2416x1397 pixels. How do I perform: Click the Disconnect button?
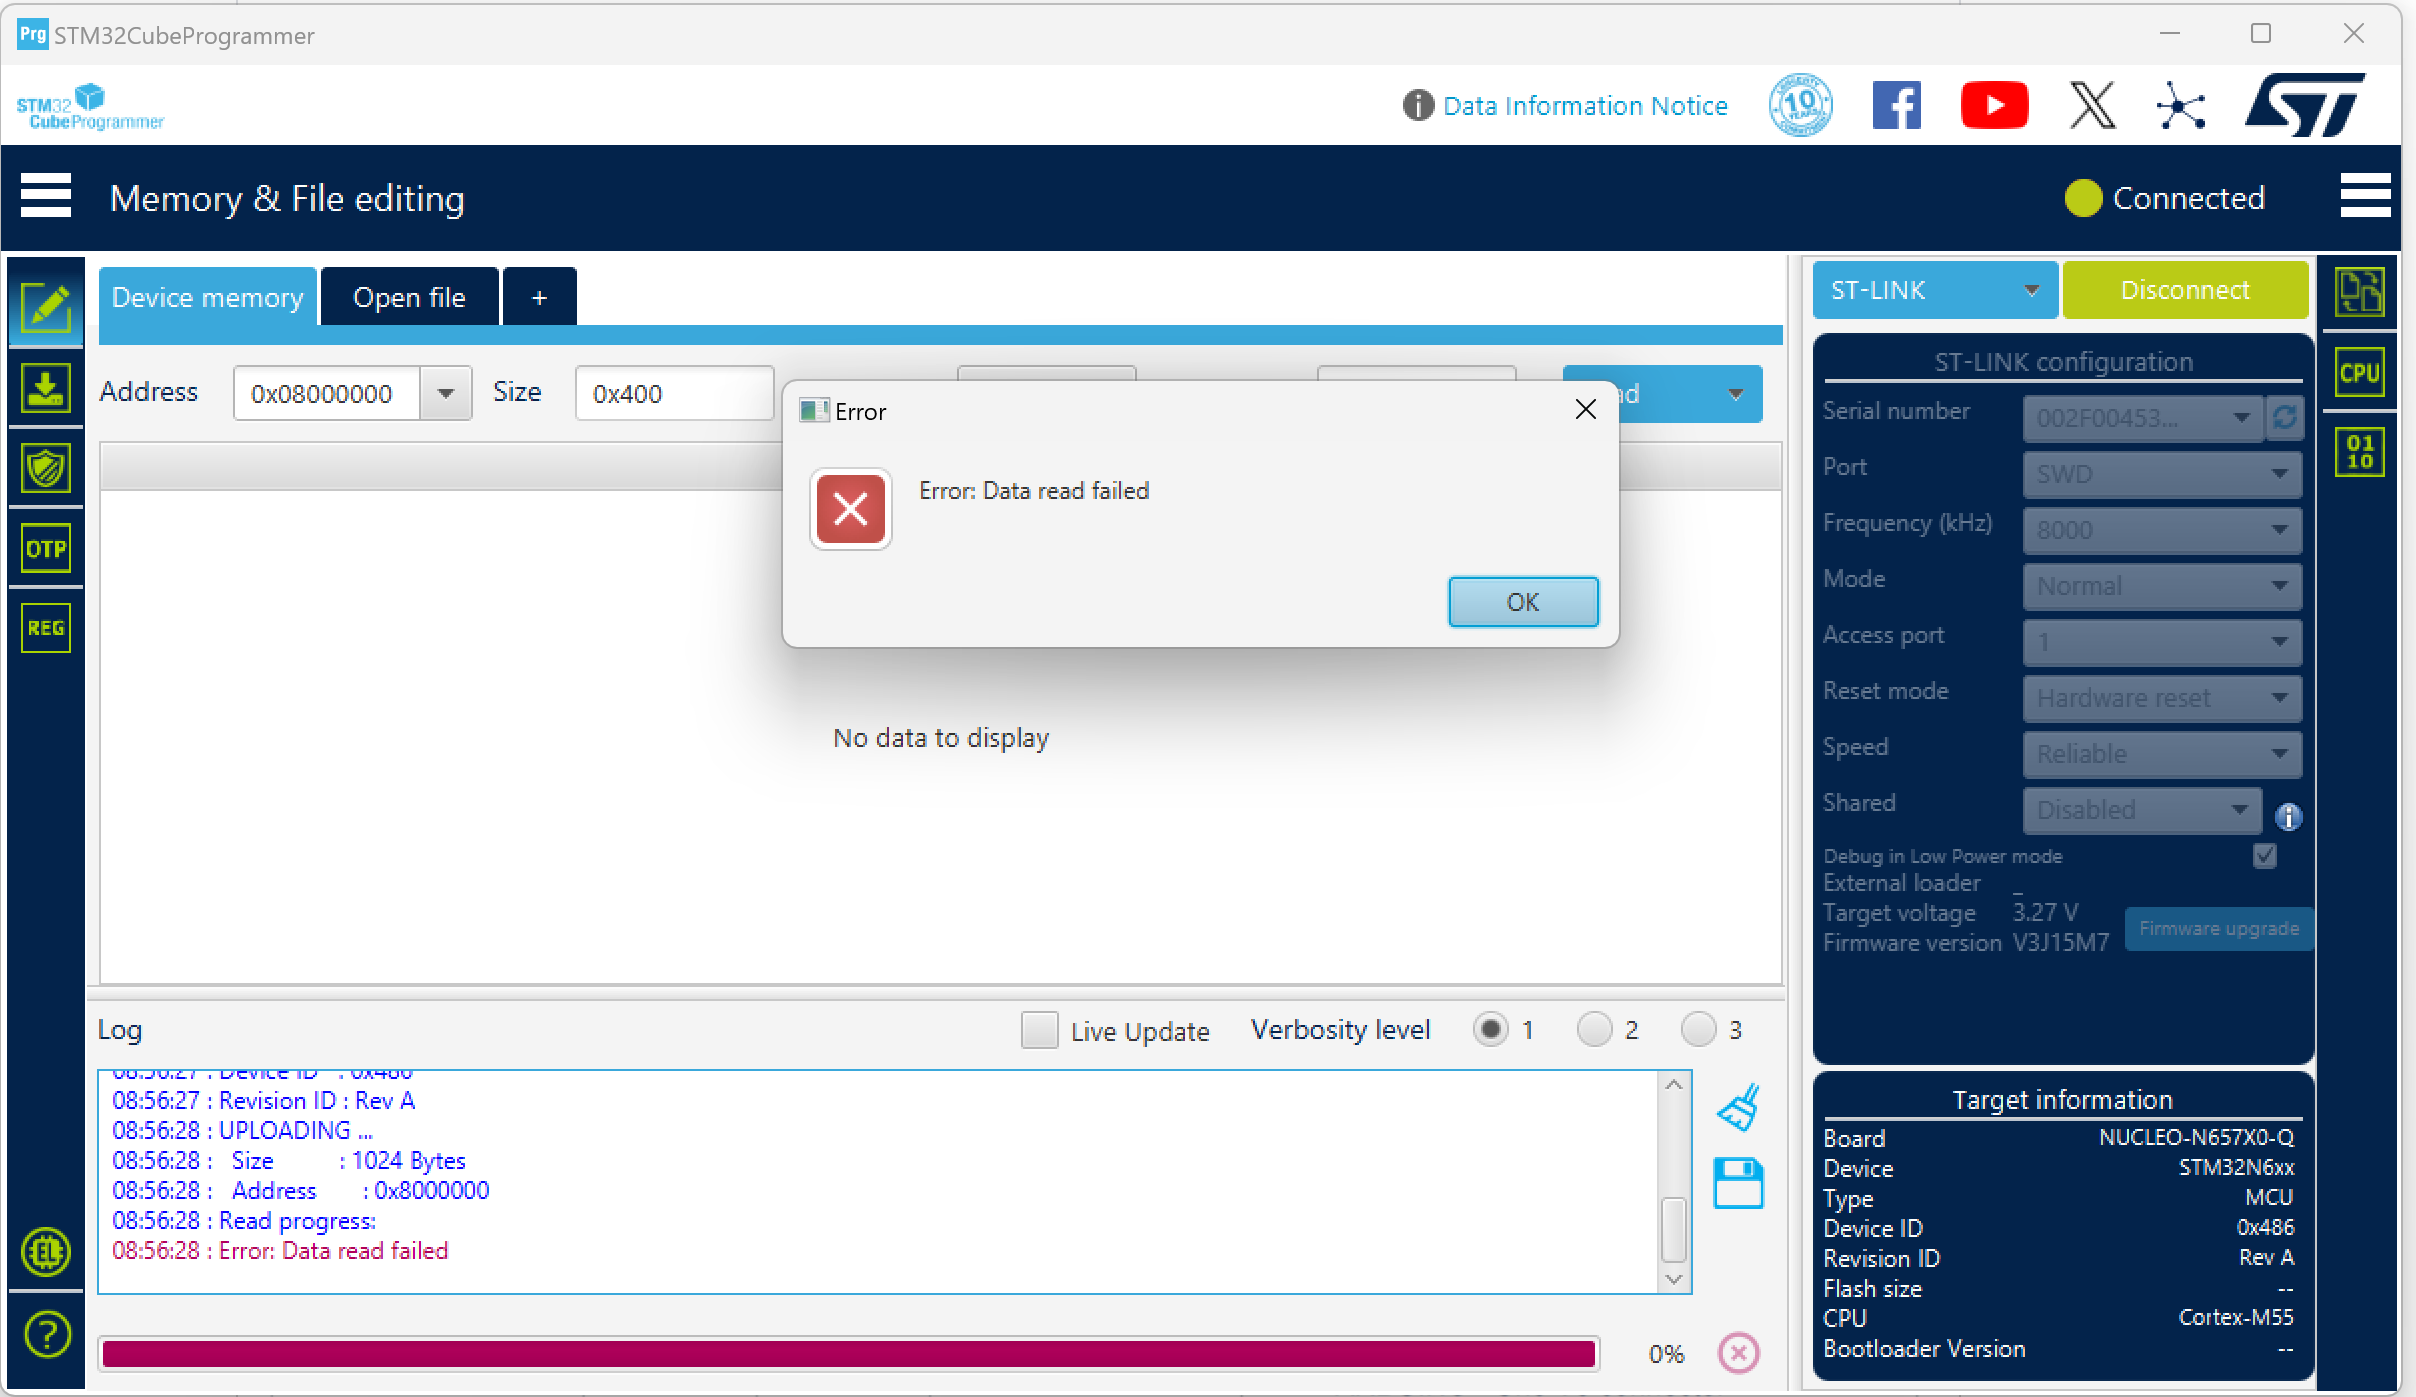pyautogui.click(x=2185, y=290)
